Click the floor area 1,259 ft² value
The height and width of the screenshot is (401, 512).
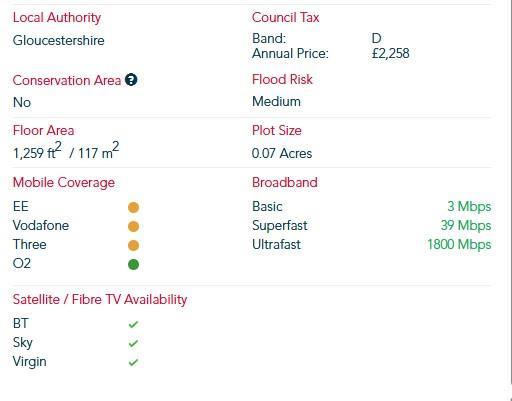37,151
